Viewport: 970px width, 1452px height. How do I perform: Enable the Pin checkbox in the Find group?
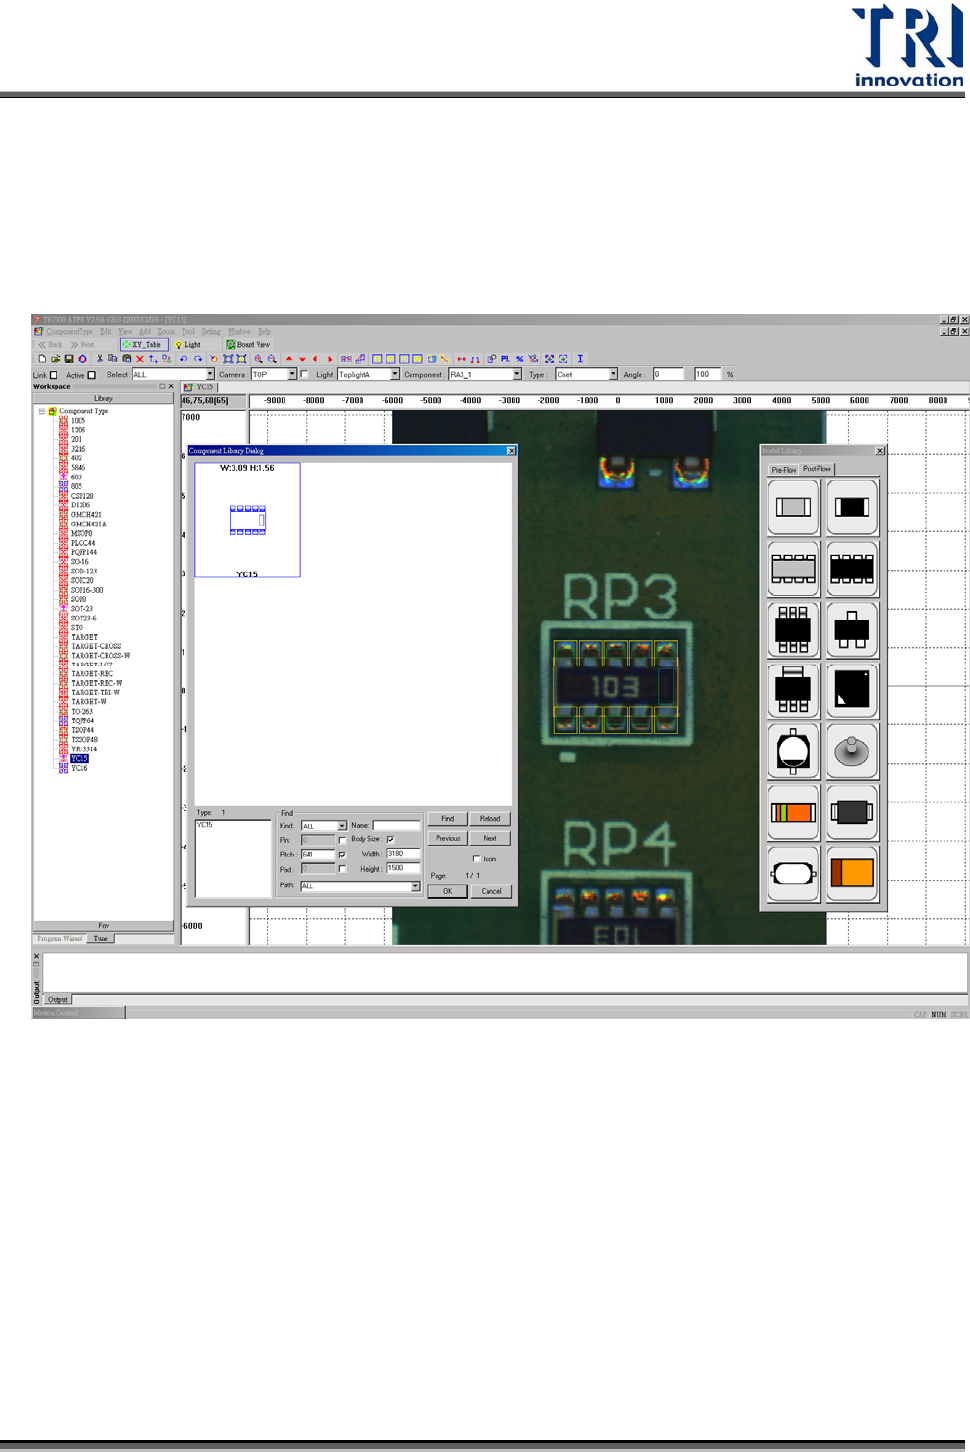click(x=343, y=840)
